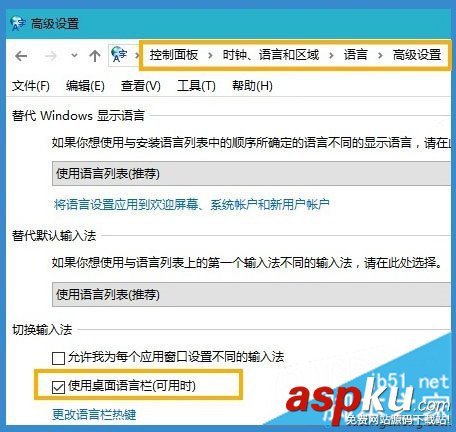
Task: Open the 文件(F) menu
Action: [31, 86]
